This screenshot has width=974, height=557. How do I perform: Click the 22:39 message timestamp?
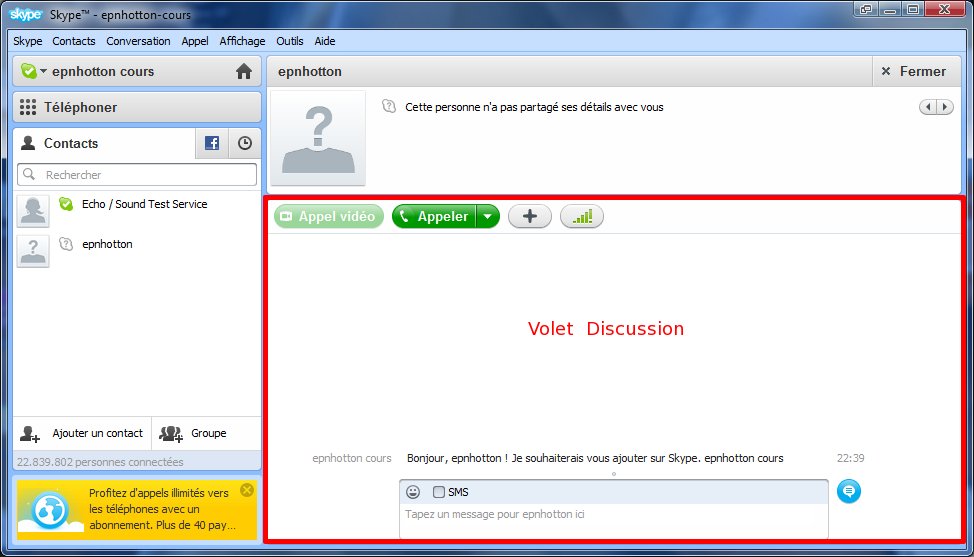click(x=850, y=458)
